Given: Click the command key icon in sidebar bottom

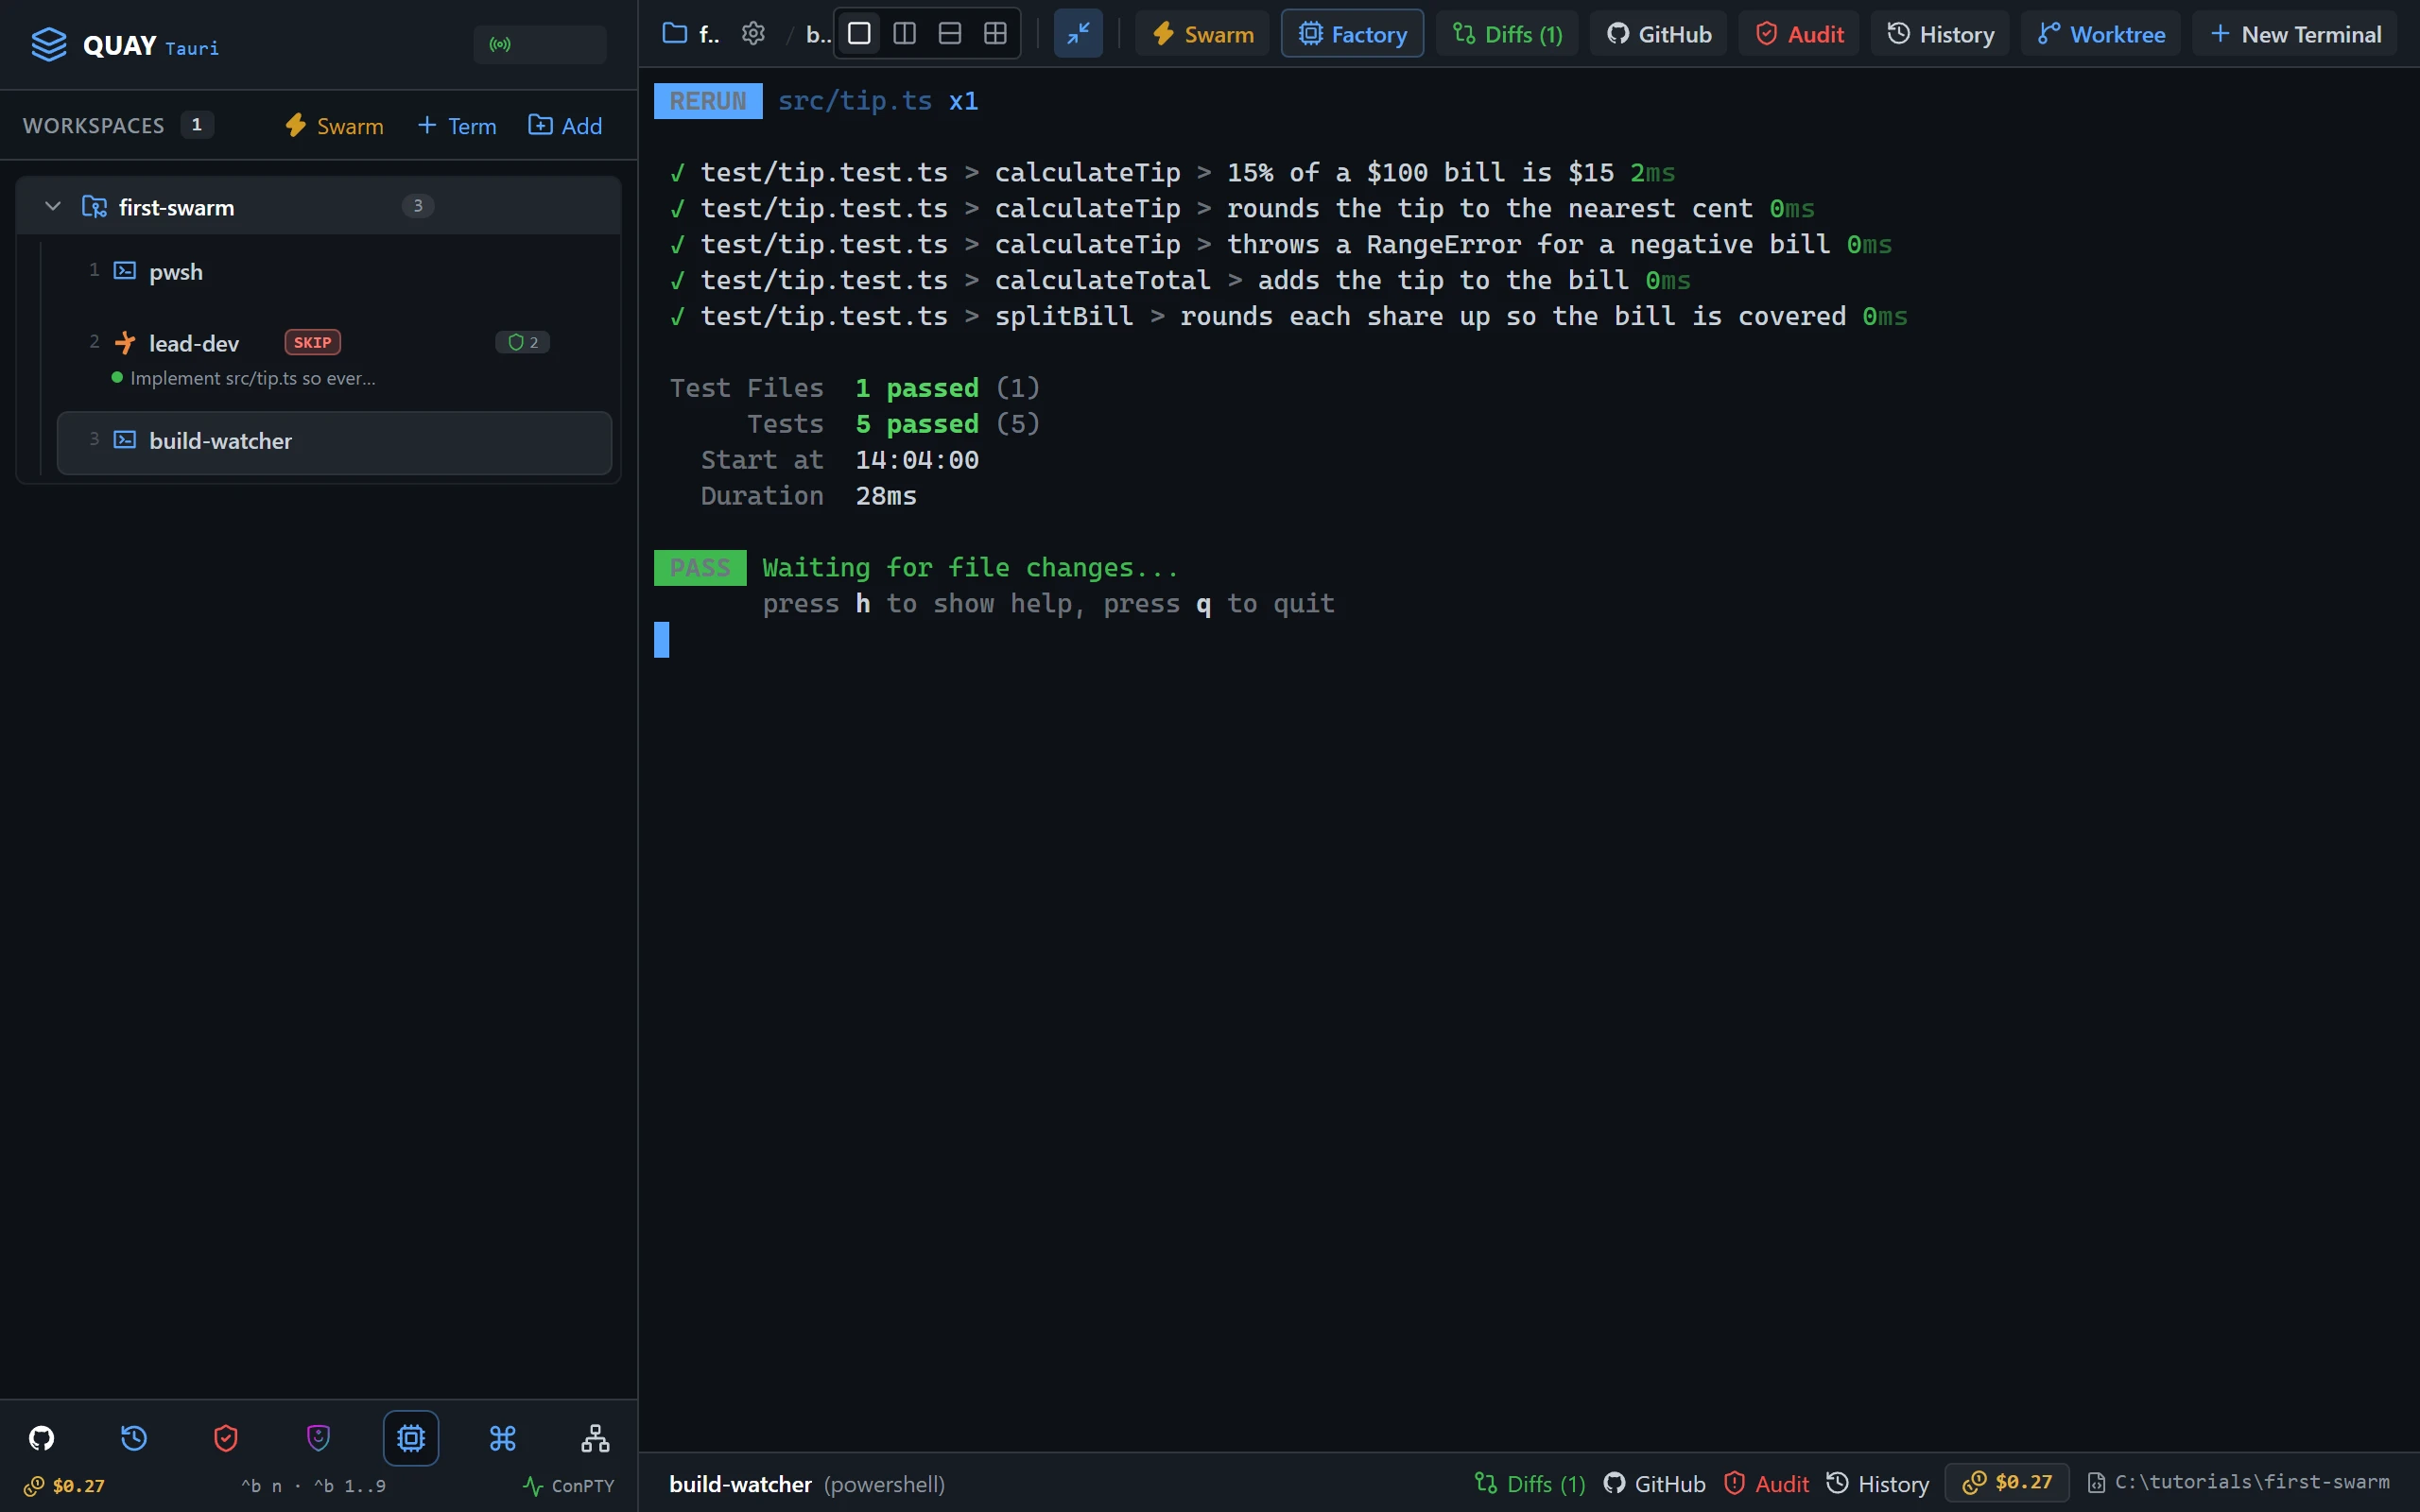Looking at the screenshot, I should 503,1438.
